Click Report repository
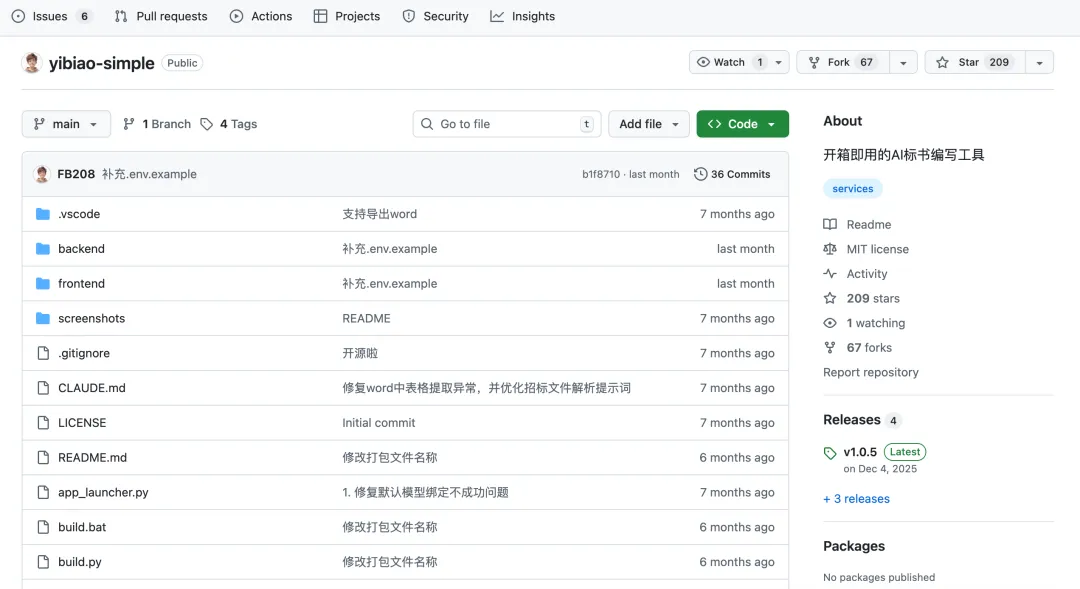 point(871,373)
